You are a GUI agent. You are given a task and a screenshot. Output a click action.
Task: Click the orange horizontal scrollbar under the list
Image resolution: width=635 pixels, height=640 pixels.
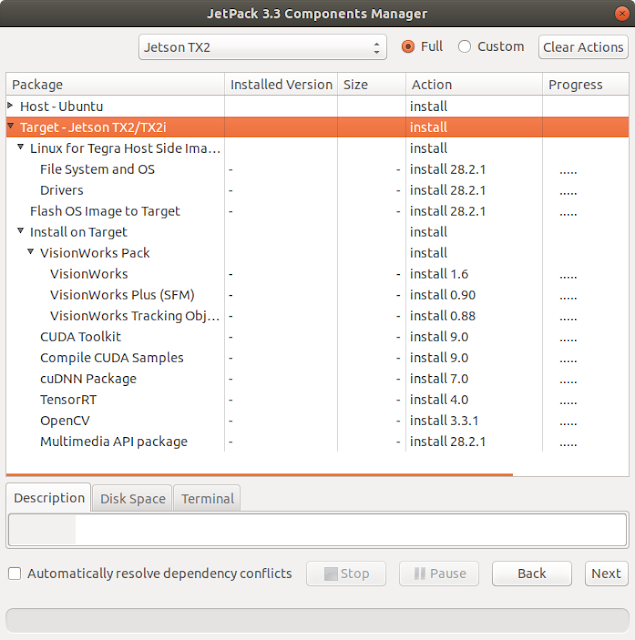[x=260, y=475]
